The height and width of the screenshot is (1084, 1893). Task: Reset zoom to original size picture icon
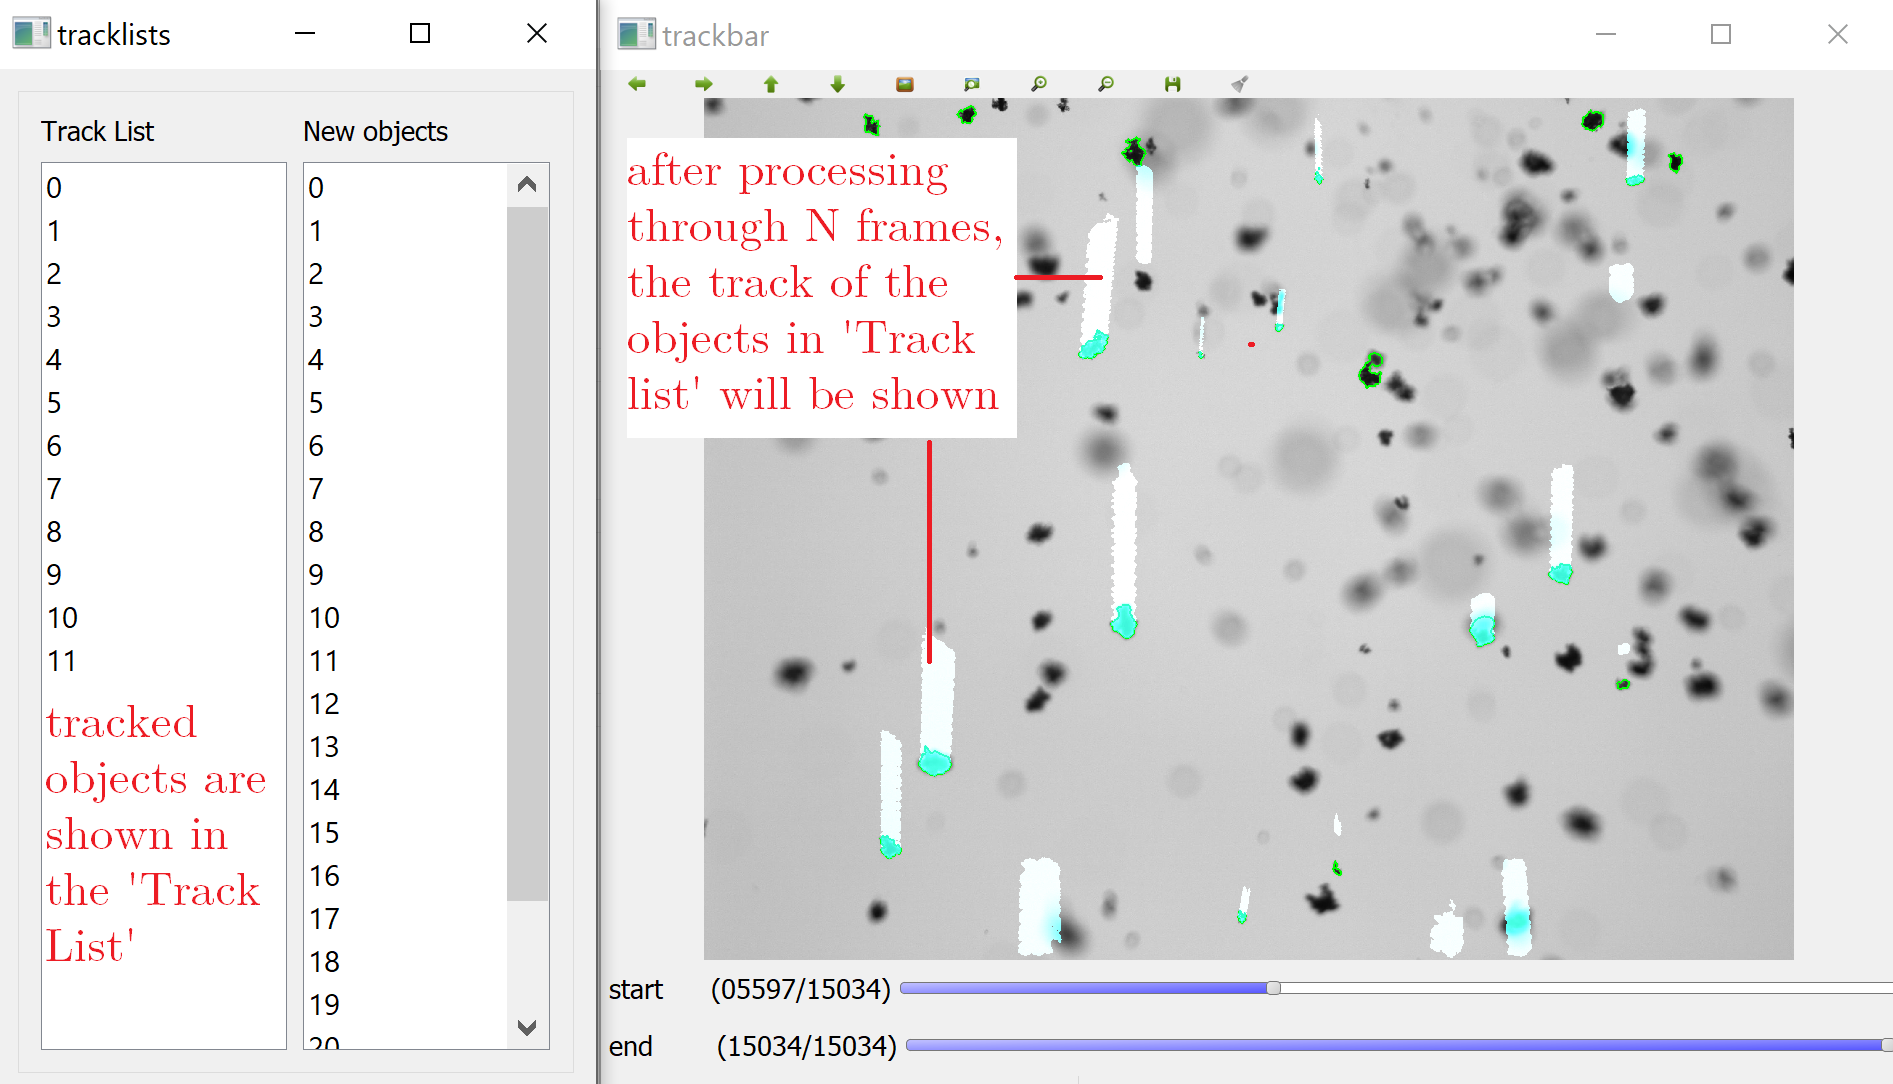pyautogui.click(x=905, y=84)
